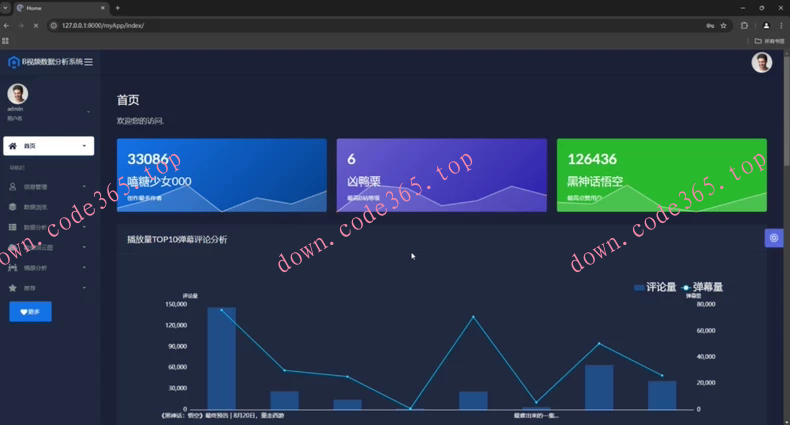Bookmark this page with the star icon
This screenshot has width=790, height=425.
click(723, 25)
